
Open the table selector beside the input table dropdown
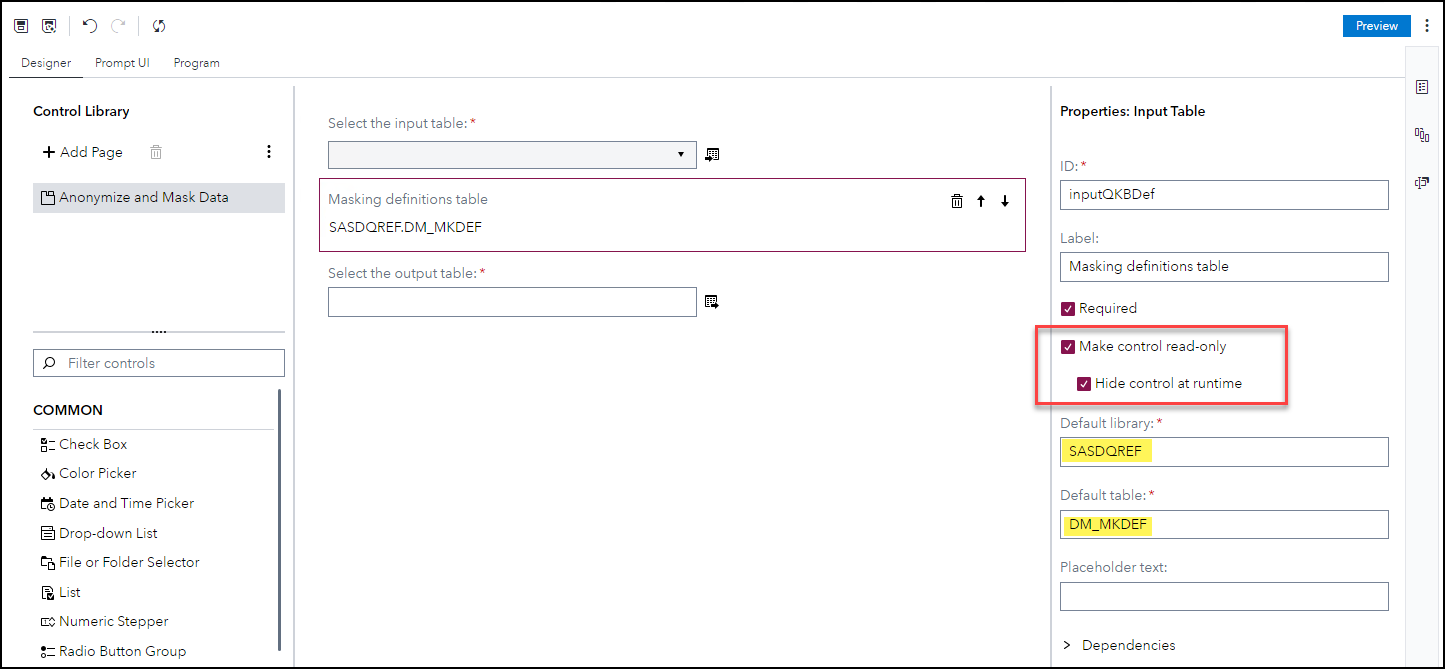click(711, 153)
